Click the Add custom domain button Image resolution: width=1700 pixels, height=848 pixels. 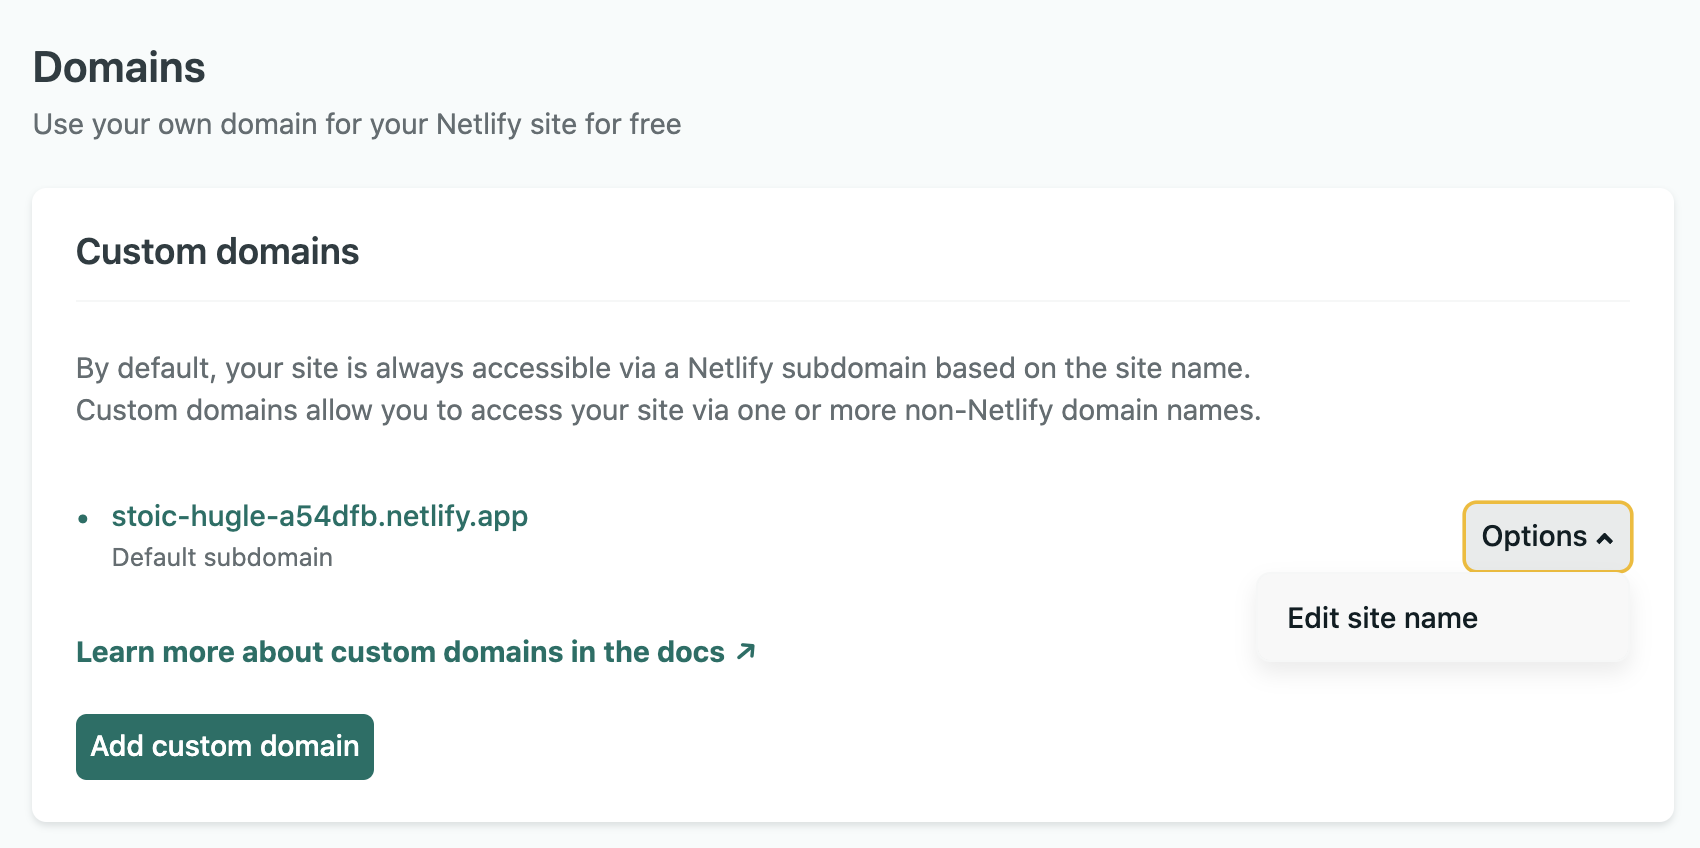point(225,747)
